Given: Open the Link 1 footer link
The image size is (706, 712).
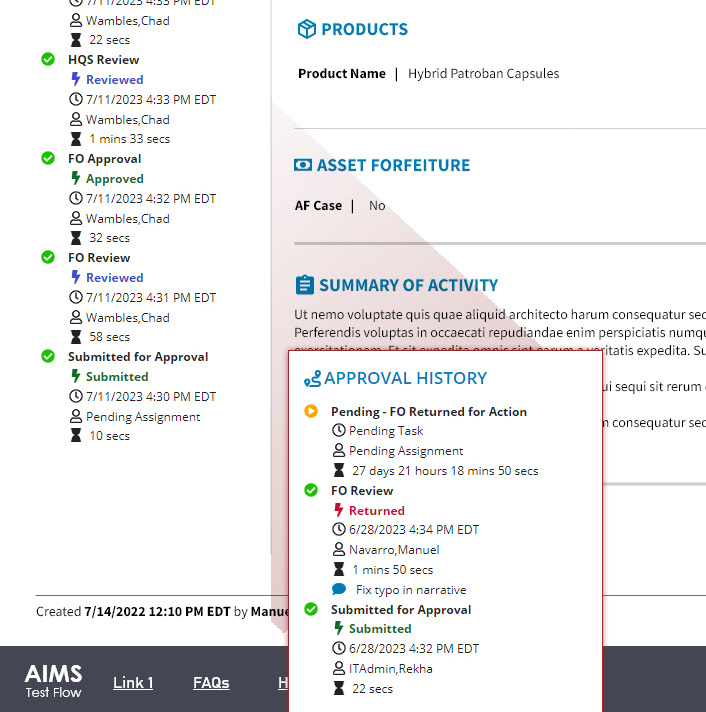Looking at the screenshot, I should pos(133,683).
